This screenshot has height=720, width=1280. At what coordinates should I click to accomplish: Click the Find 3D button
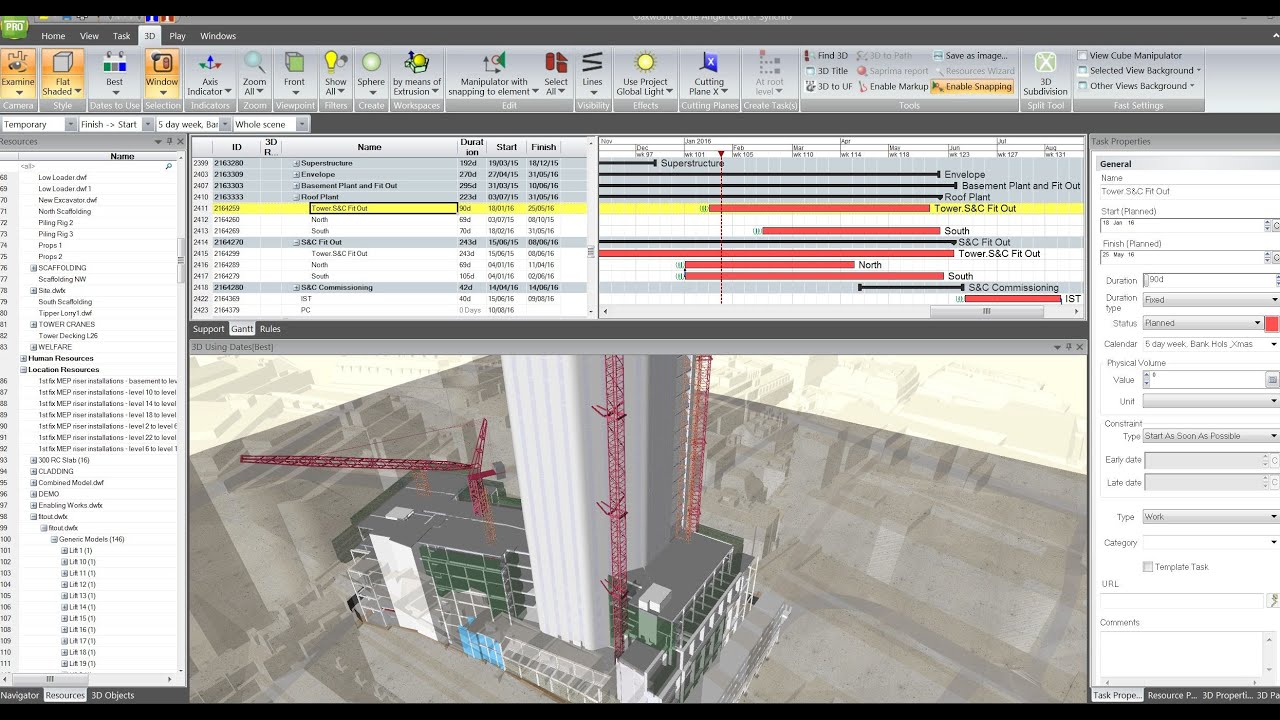(826, 56)
